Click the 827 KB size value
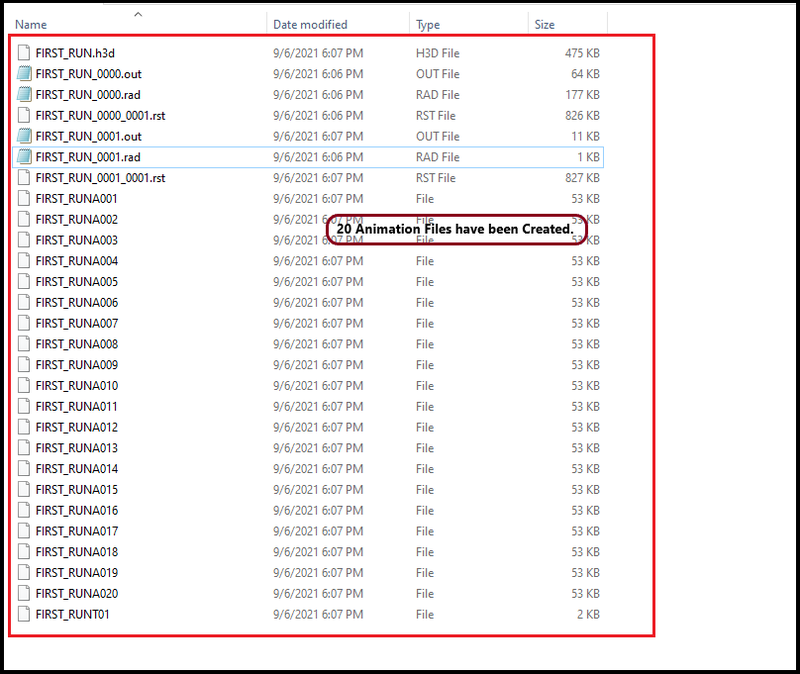The image size is (800, 674). [582, 178]
